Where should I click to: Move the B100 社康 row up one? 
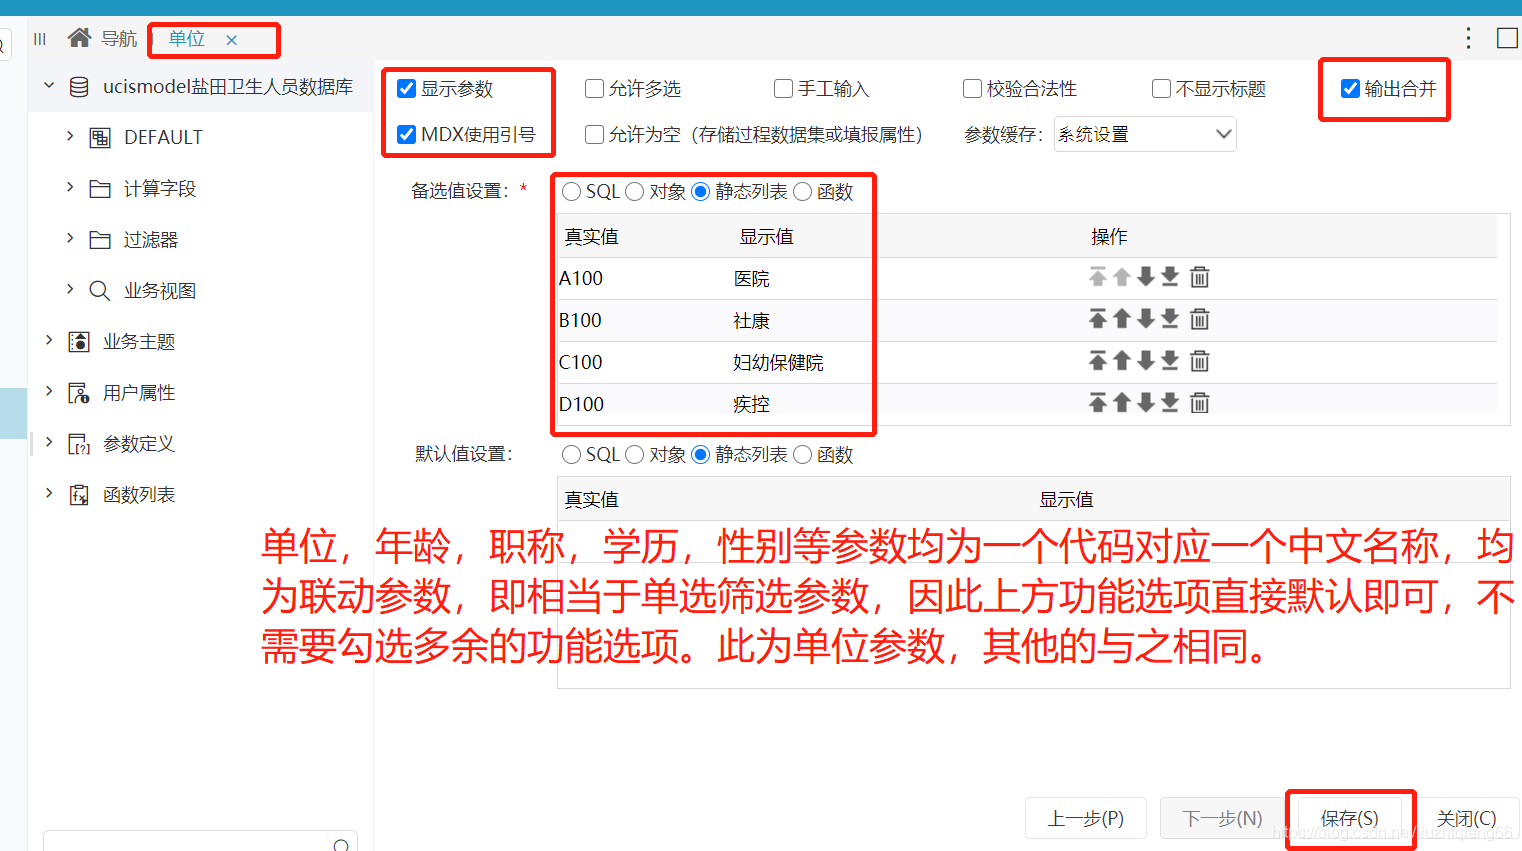click(x=1122, y=319)
